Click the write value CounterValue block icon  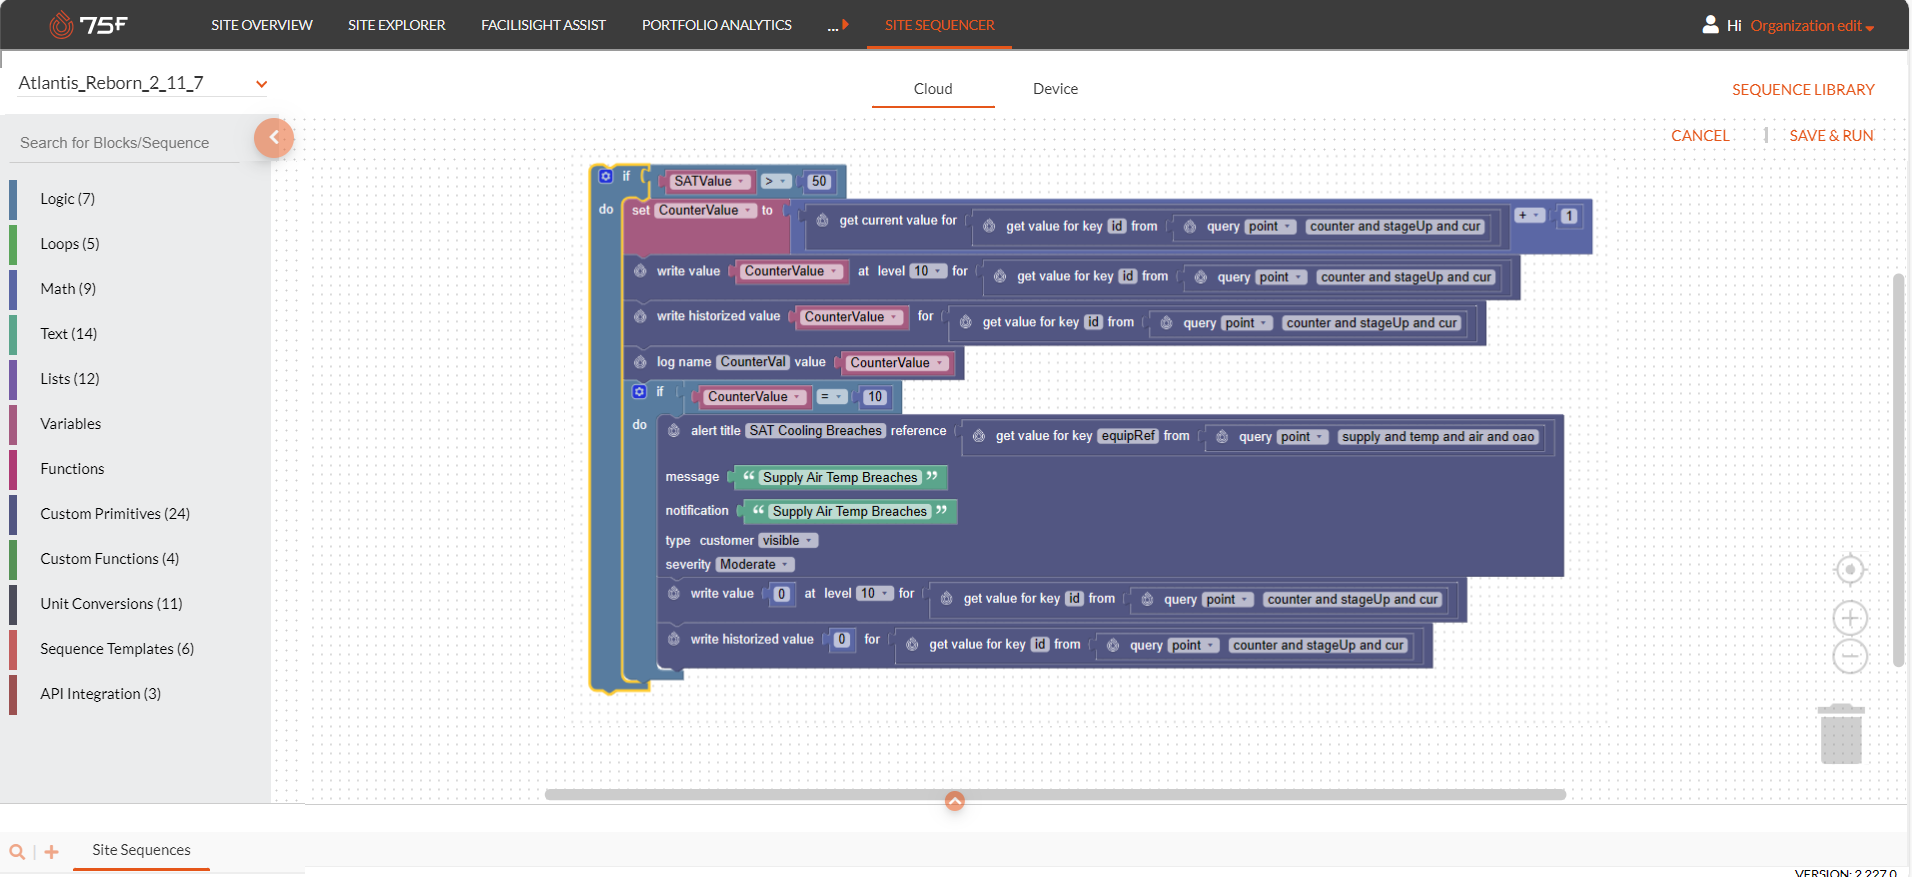click(640, 271)
